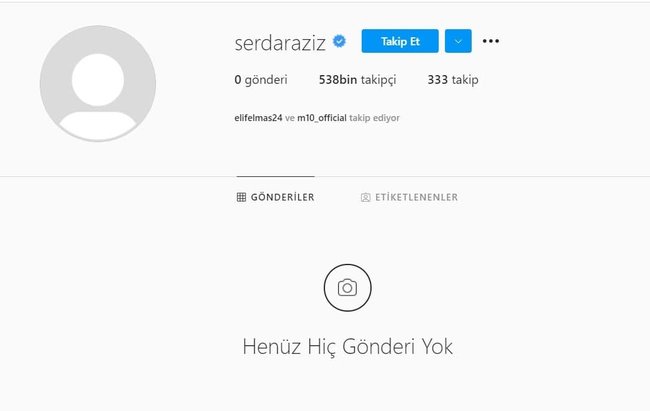Screen dimensions: 650x411
Task: Open the default gray profile avatar
Action: pyautogui.click(x=98, y=83)
